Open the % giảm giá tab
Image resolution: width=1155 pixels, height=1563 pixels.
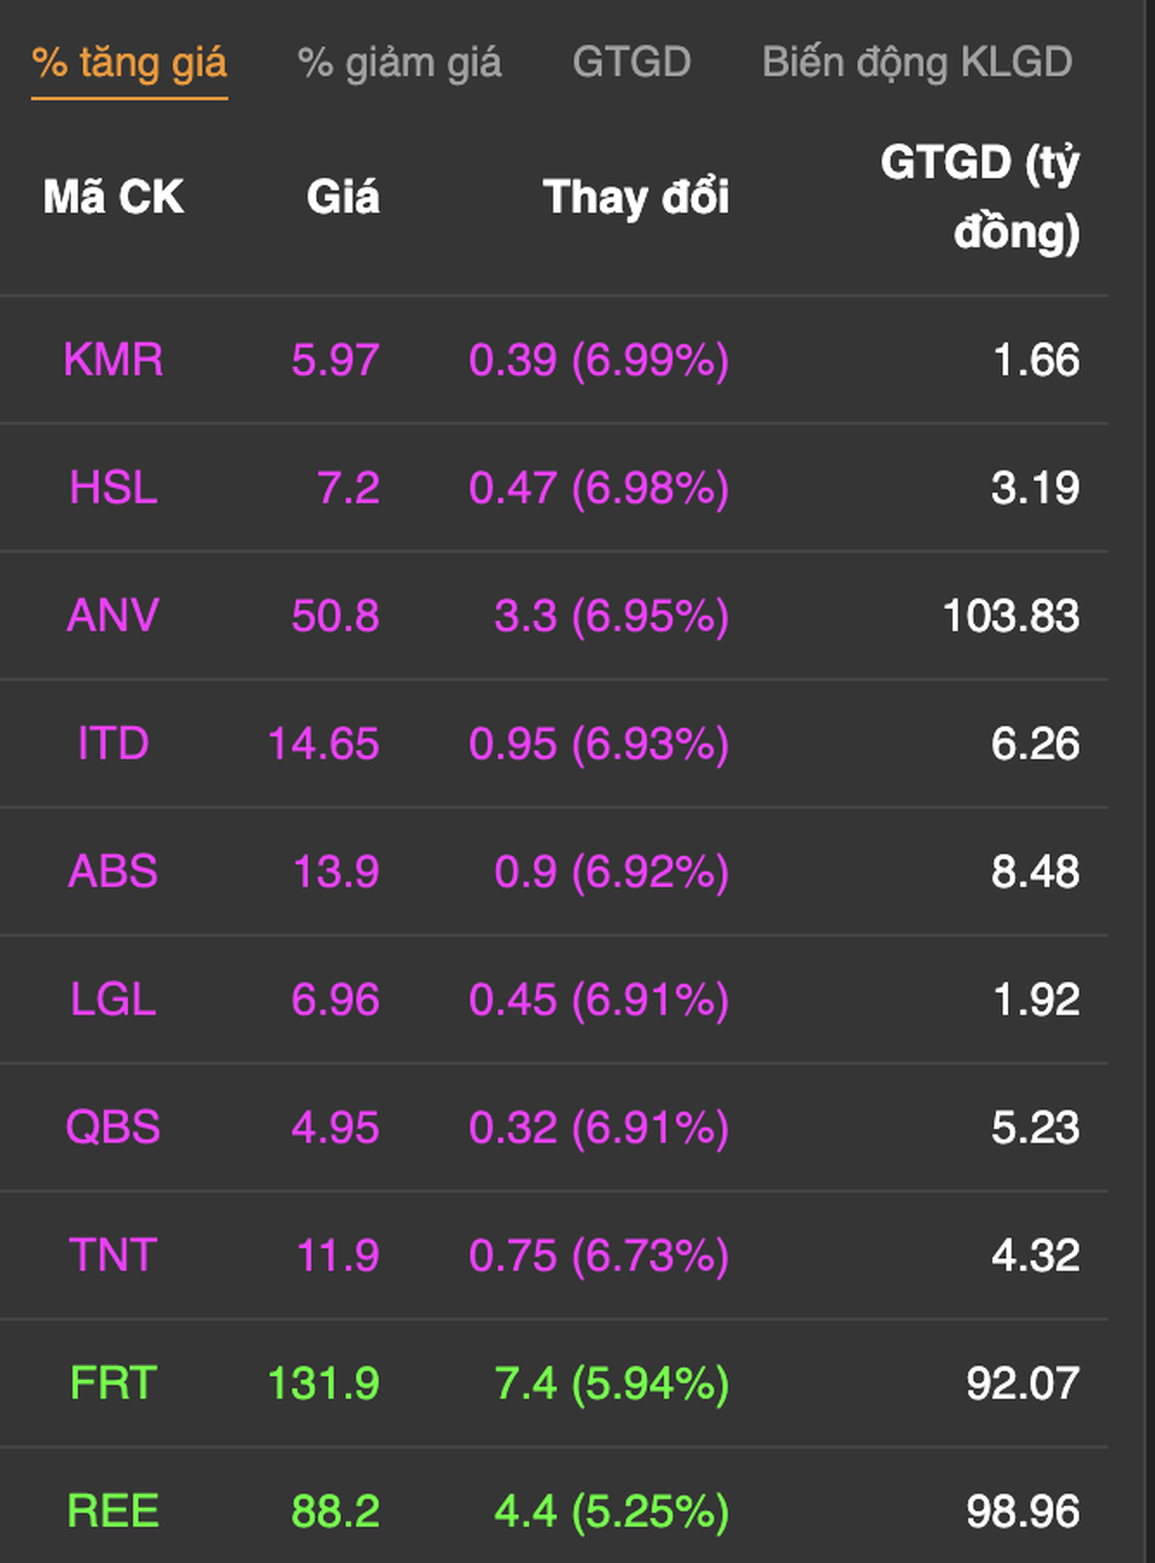pos(399,63)
